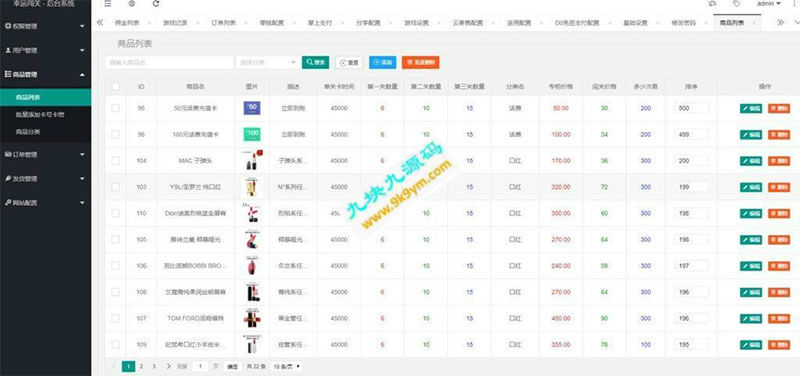Check the checkbox for ID 106 row

[115, 266]
